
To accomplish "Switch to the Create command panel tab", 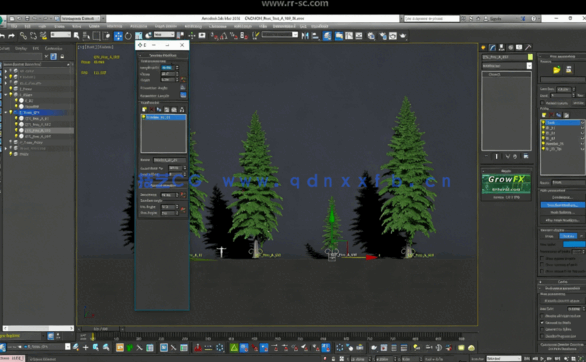I will (484, 47).
